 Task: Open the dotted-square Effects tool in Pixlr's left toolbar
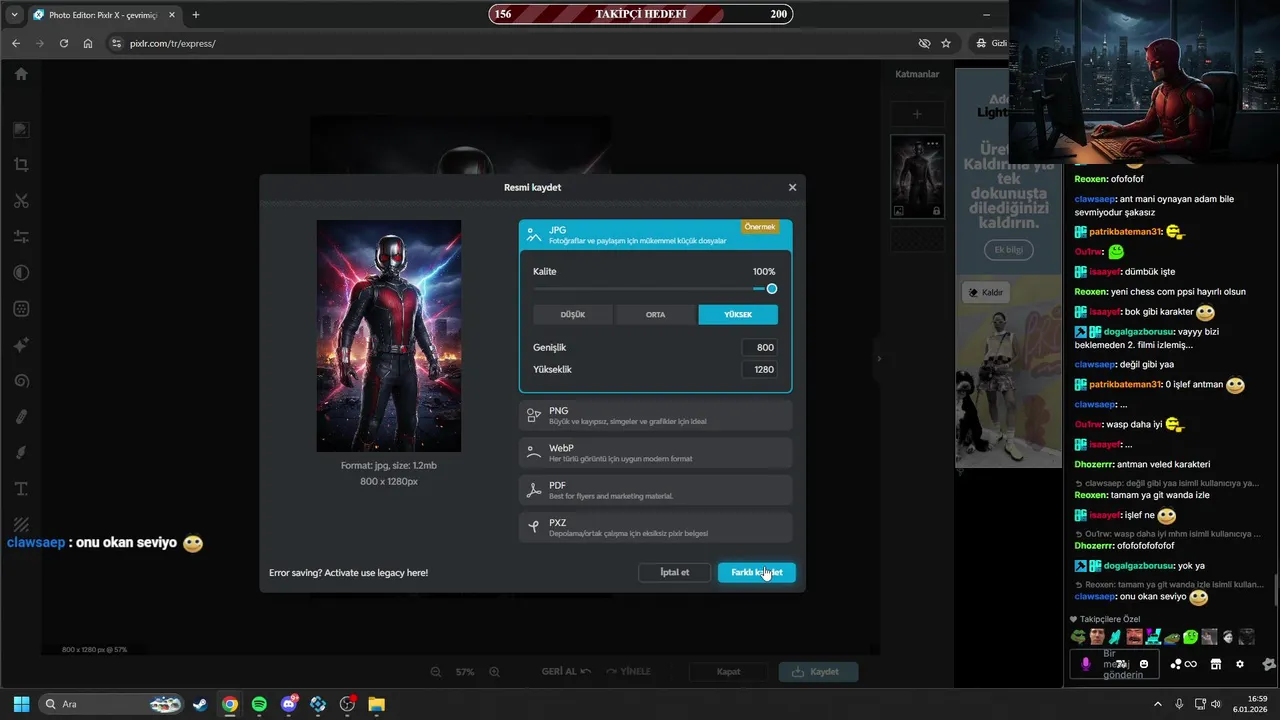[x=21, y=309]
